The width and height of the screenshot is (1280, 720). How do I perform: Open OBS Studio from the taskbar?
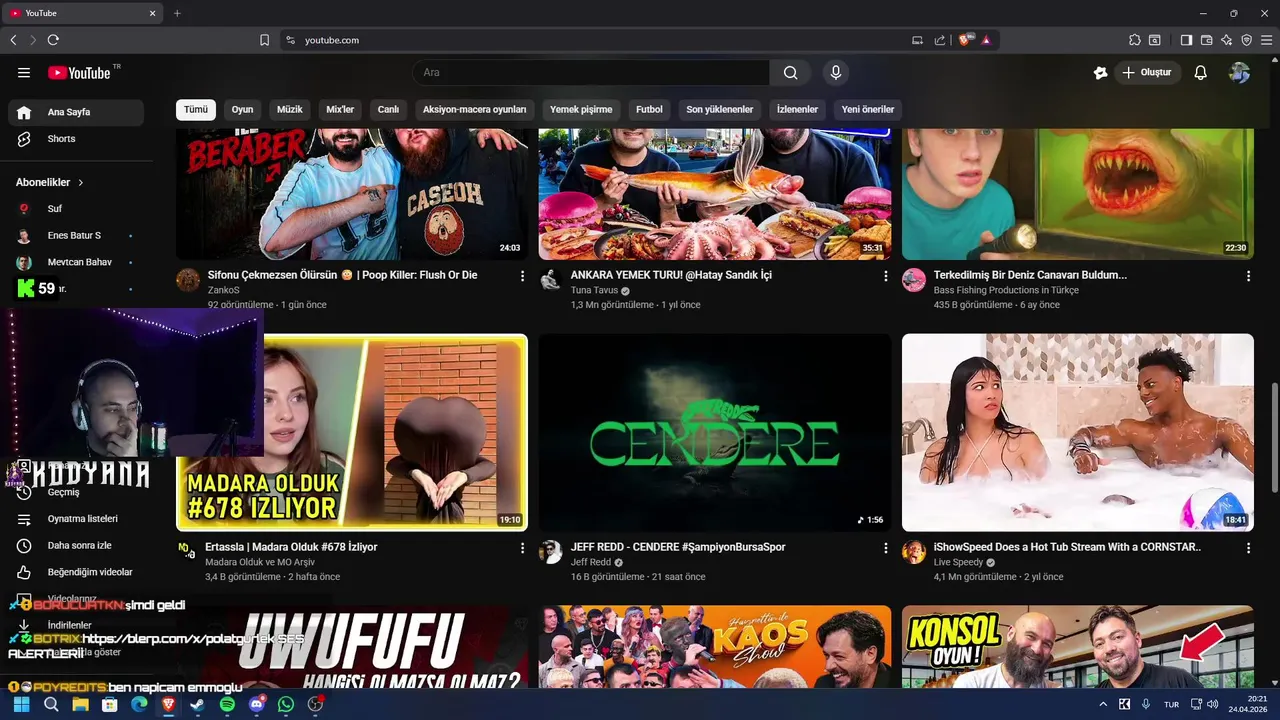pyautogui.click(x=315, y=705)
